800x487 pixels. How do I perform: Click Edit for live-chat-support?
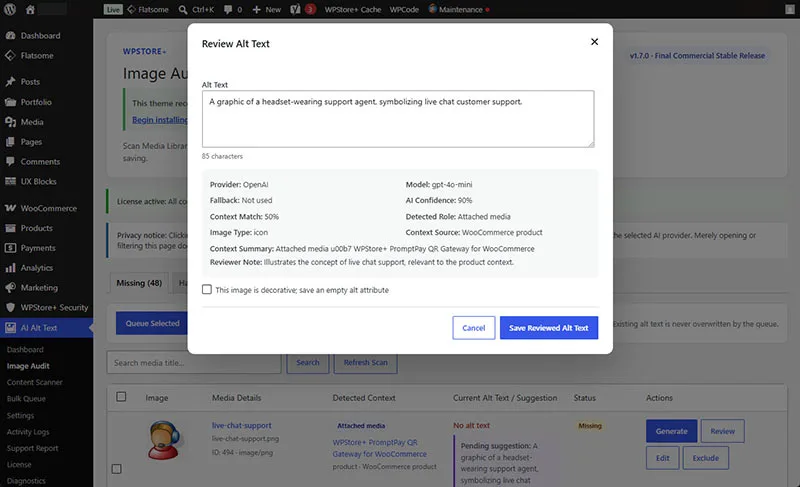(662, 458)
